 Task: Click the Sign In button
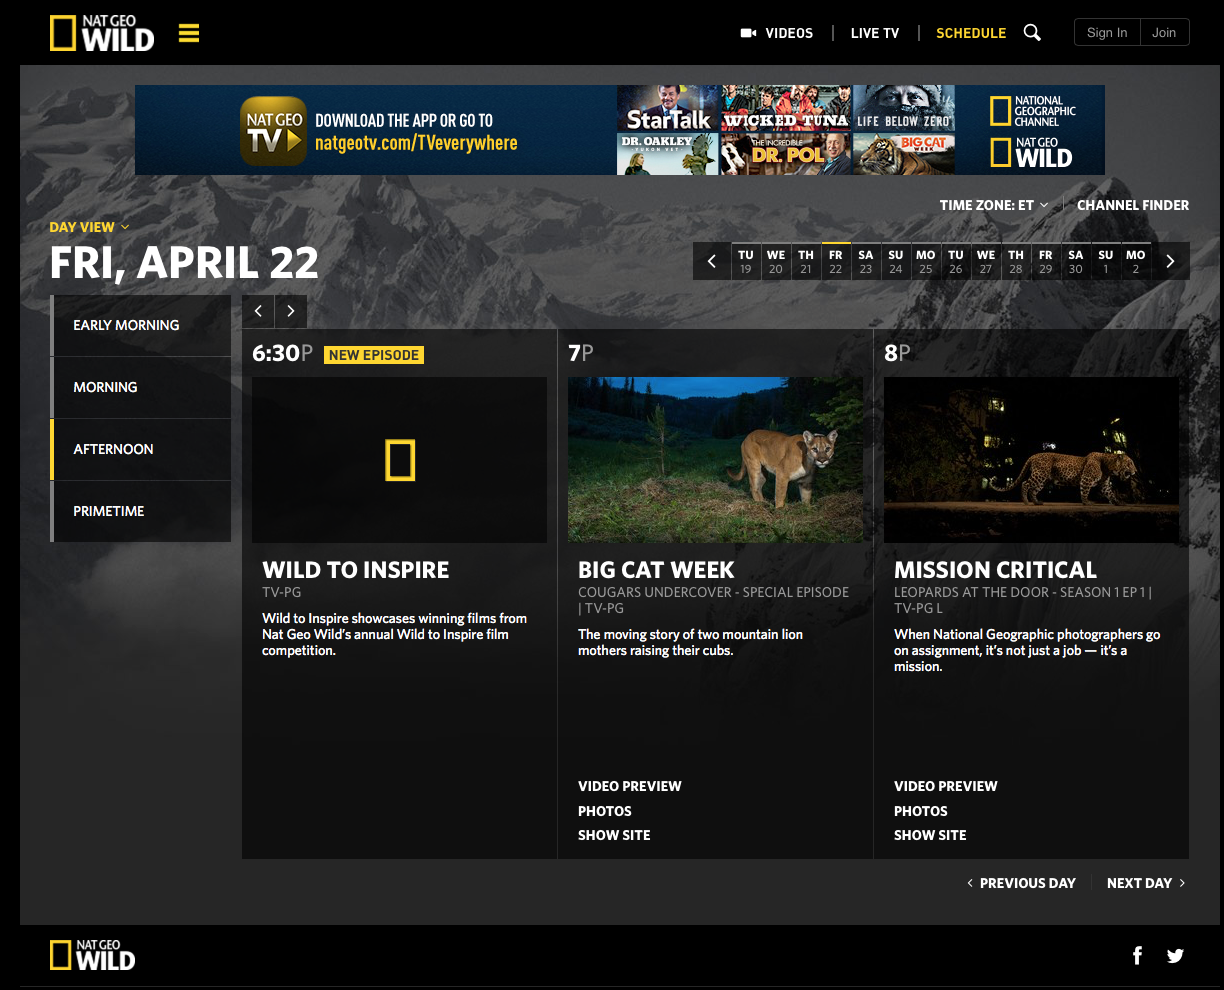point(1107,32)
